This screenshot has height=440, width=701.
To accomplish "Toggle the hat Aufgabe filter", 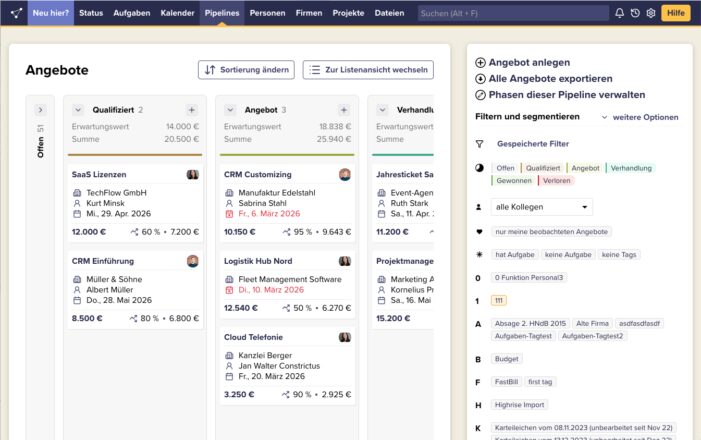I will [515, 254].
